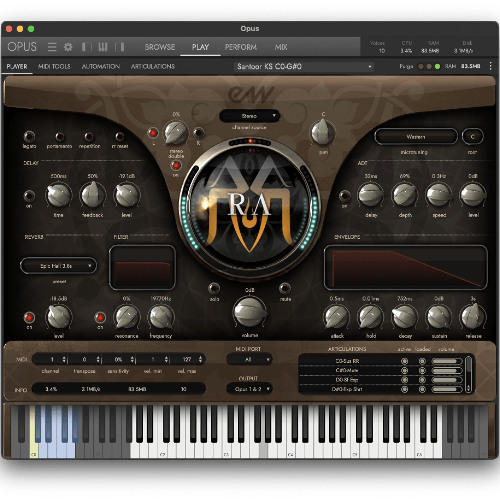
Task: Click the ADT speed knob
Action: (439, 195)
